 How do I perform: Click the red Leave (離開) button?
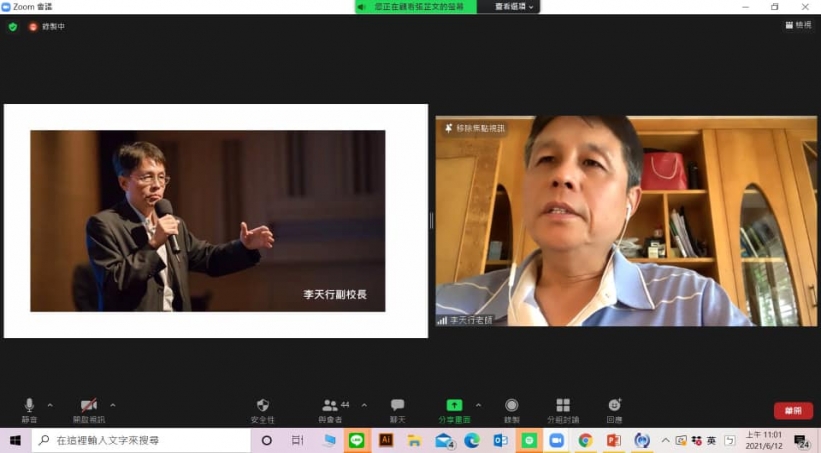[x=793, y=411]
